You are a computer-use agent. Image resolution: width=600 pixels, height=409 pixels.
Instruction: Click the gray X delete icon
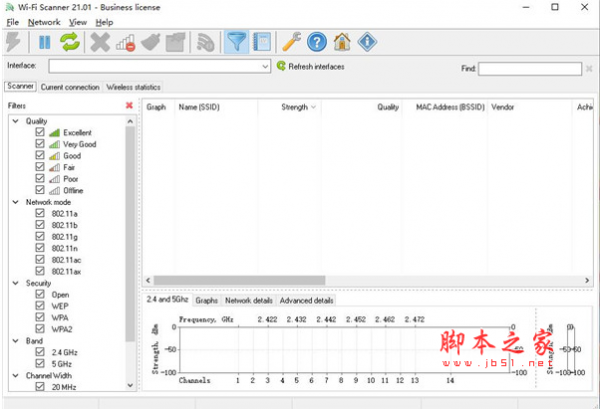click(x=100, y=42)
